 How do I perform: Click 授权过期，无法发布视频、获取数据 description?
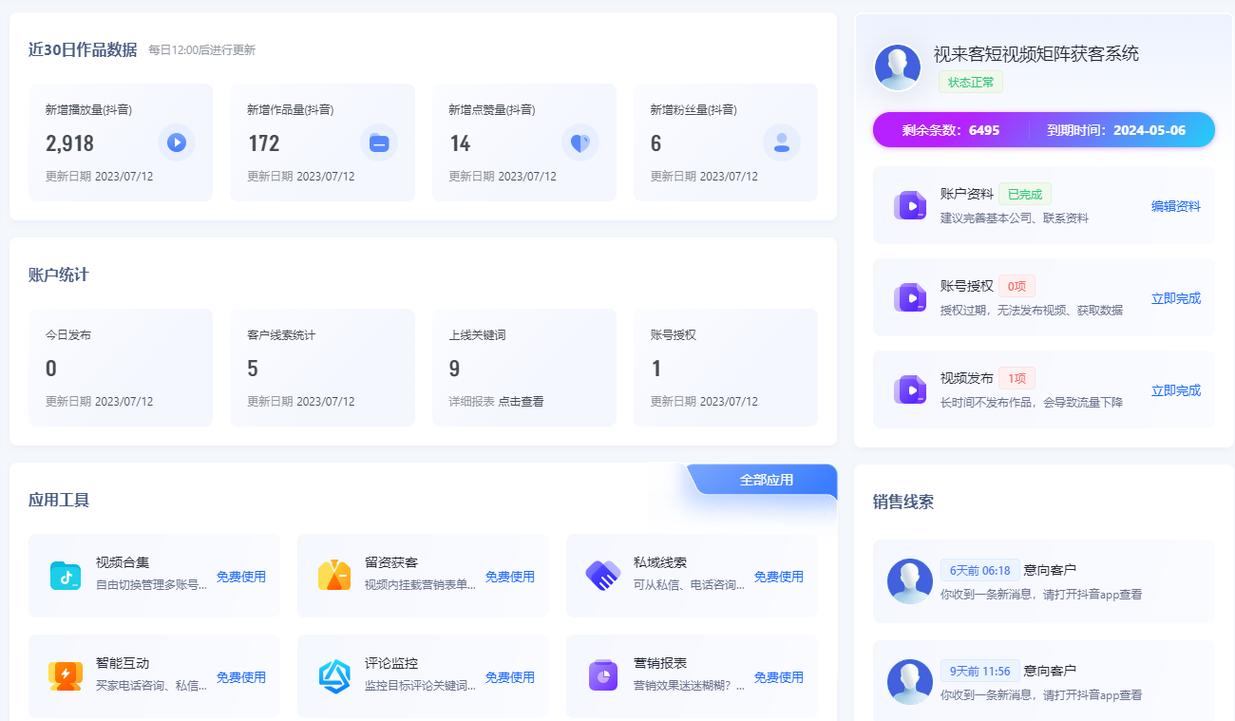[1031, 310]
